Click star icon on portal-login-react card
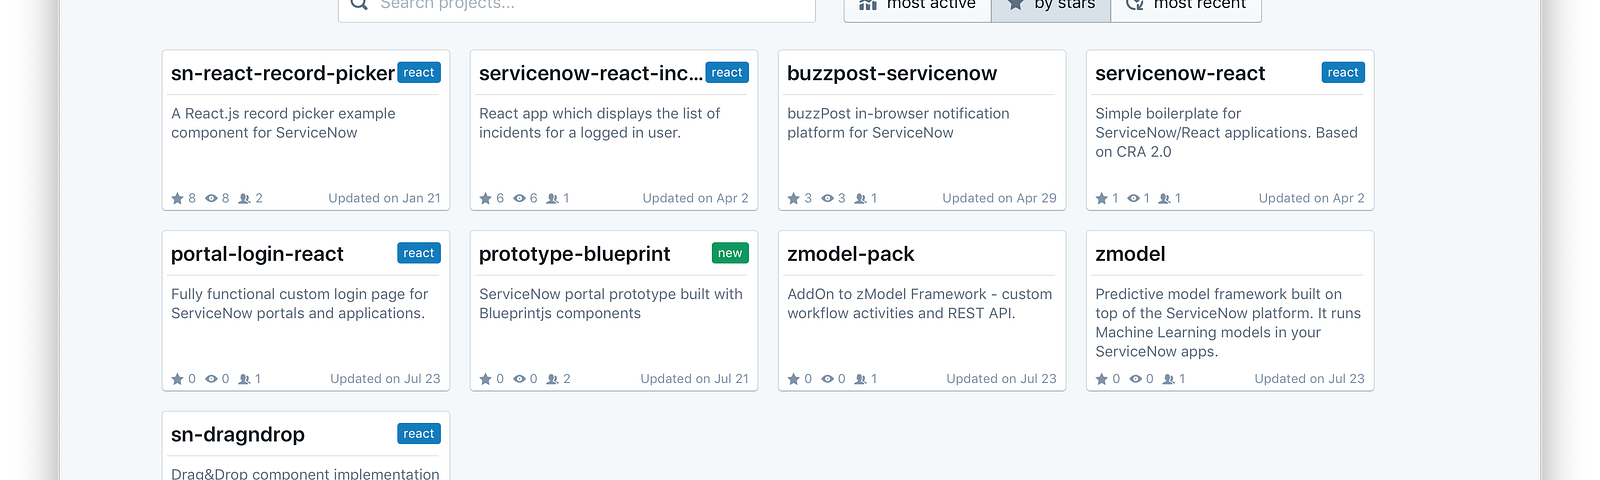 point(177,379)
